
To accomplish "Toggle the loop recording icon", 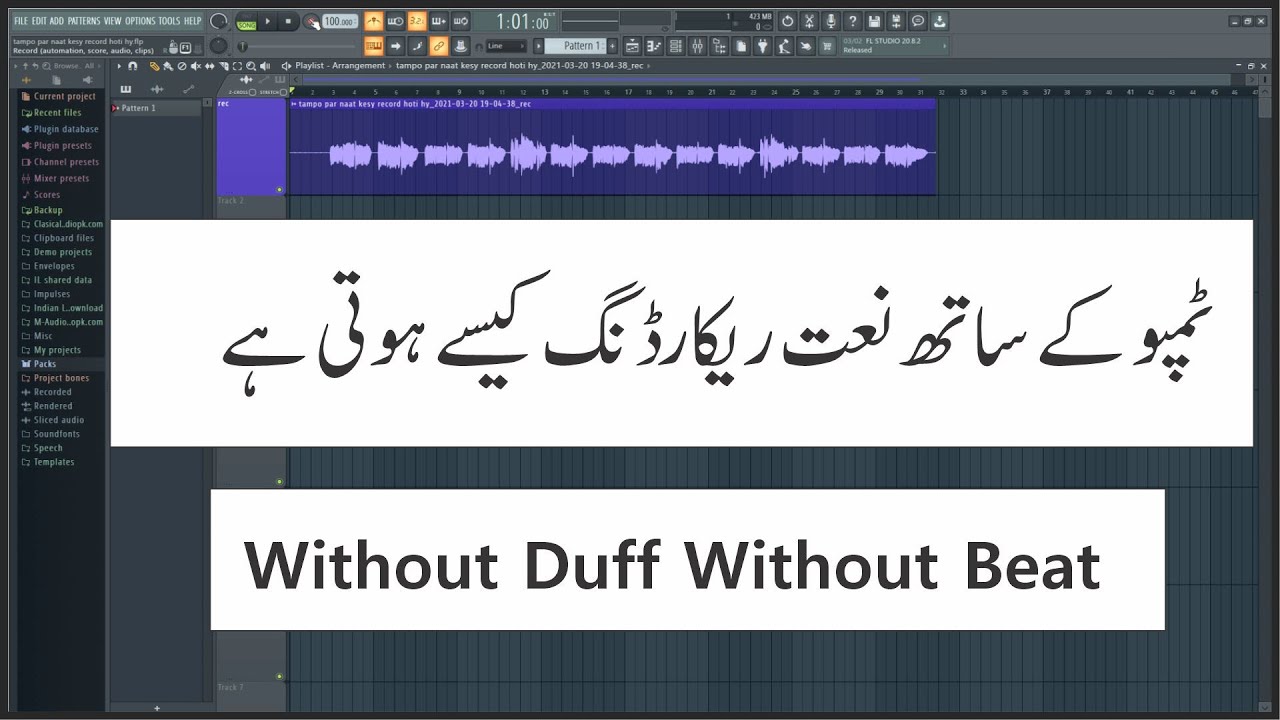I will (x=461, y=21).
